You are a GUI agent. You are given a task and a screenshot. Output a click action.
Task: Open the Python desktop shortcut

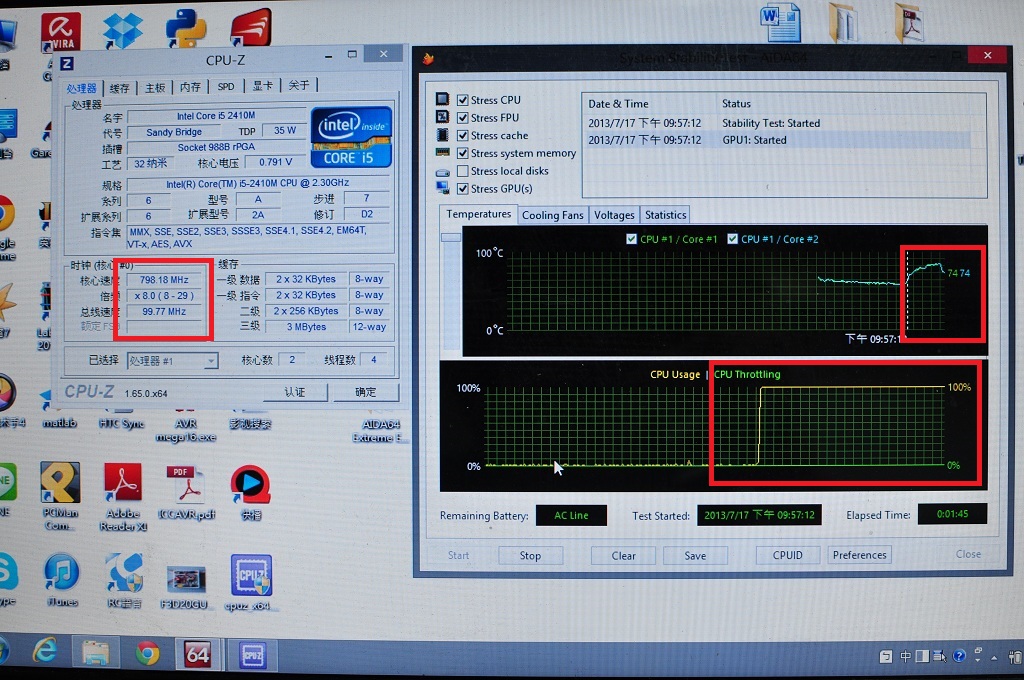click(186, 28)
